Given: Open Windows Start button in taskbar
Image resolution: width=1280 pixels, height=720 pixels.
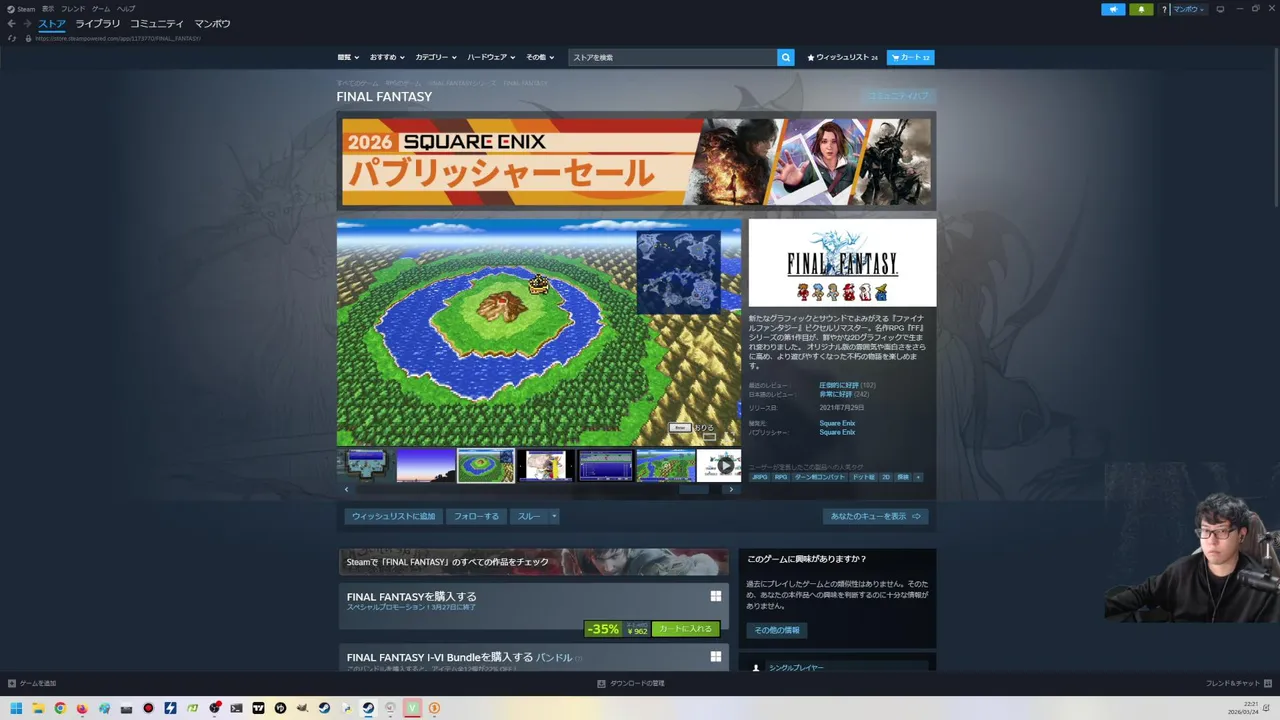Looking at the screenshot, I should point(16,708).
